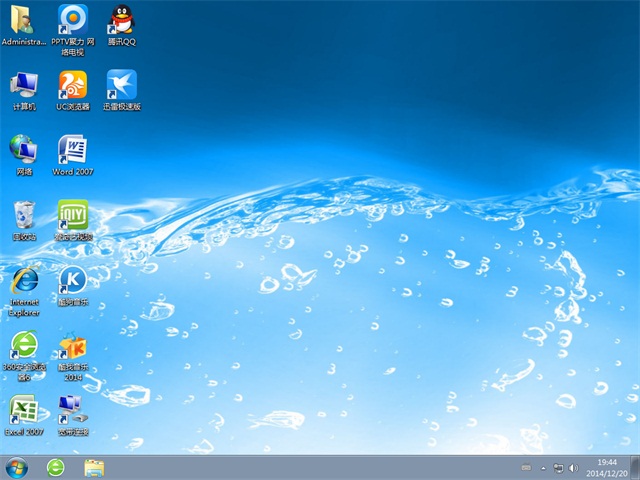Viewport: 640px width, 480px height.
Task: Open the Administrator user folder
Action: (x=23, y=20)
